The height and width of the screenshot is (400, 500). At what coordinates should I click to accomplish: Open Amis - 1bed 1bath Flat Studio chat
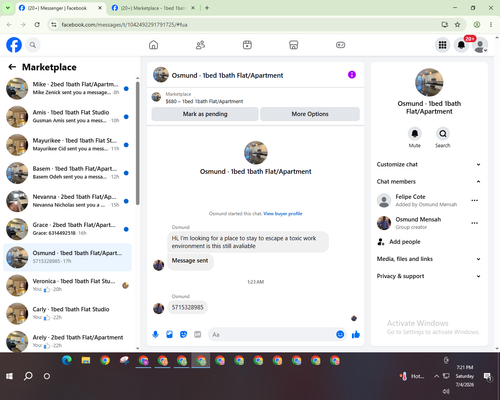tap(67, 117)
